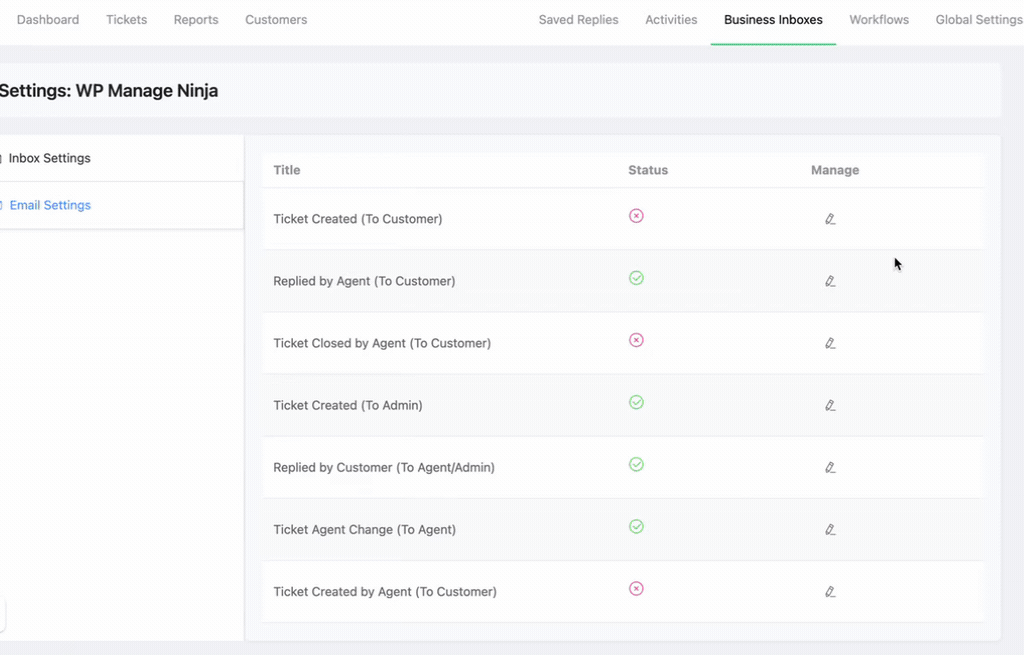Click the "Settings: WP Manage Ninja" heading
Image resolution: width=1024 pixels, height=655 pixels.
(x=108, y=90)
